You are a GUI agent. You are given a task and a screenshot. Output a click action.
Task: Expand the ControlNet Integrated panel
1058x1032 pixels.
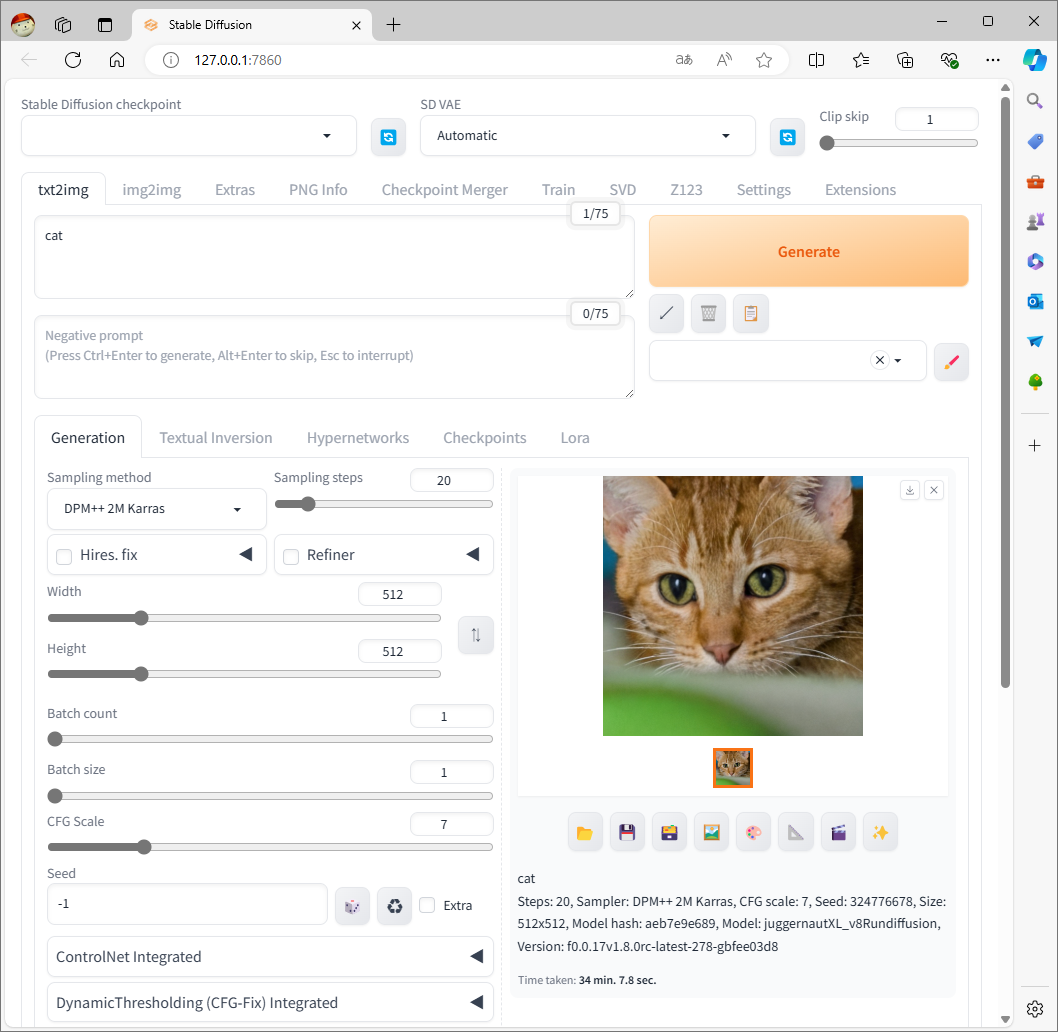coord(270,957)
